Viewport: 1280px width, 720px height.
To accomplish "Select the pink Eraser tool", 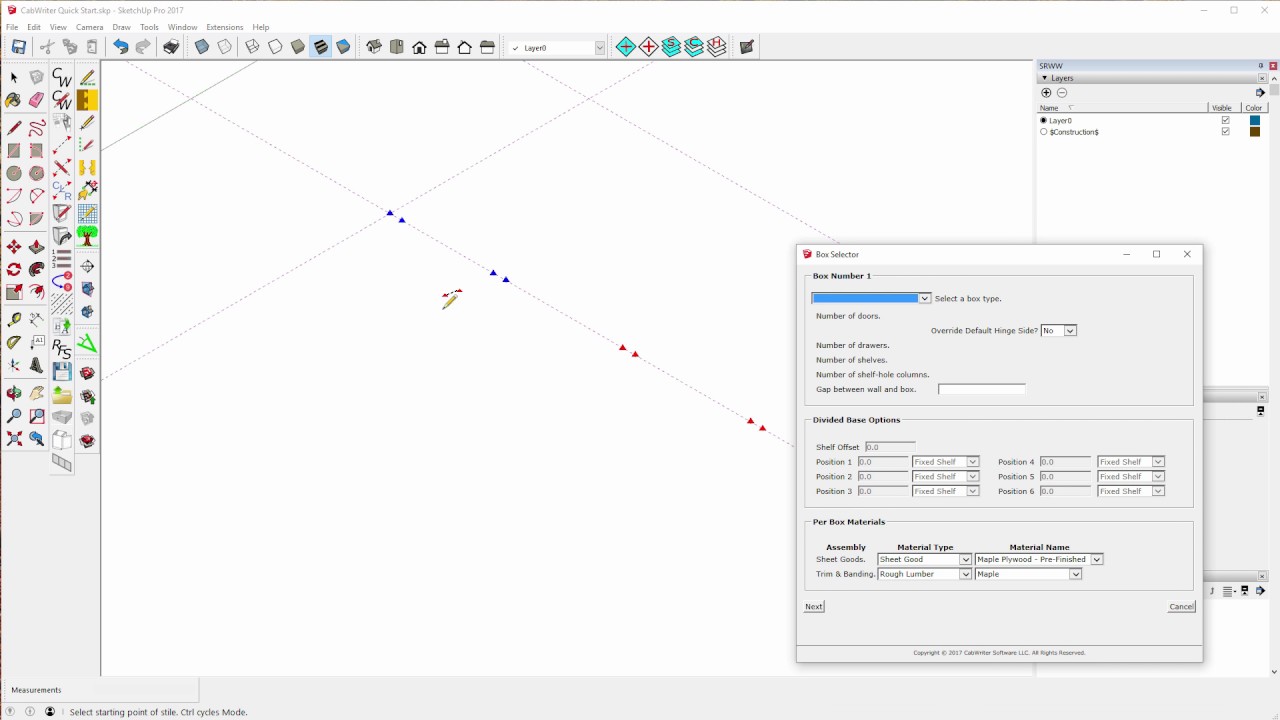I will click(x=37, y=100).
